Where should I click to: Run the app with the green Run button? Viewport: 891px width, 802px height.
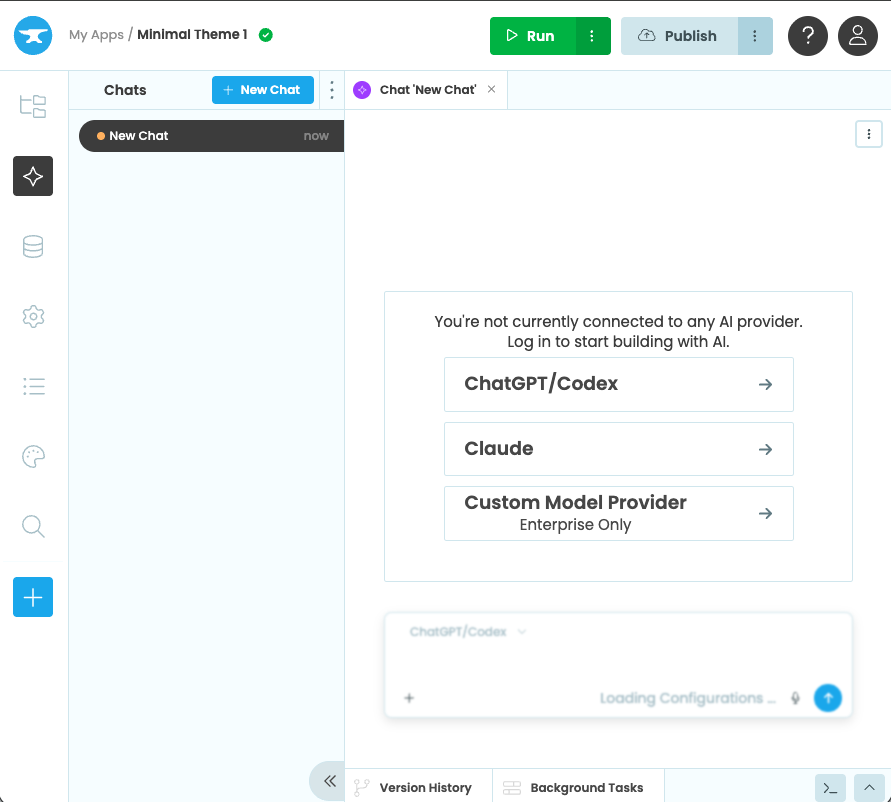point(533,36)
